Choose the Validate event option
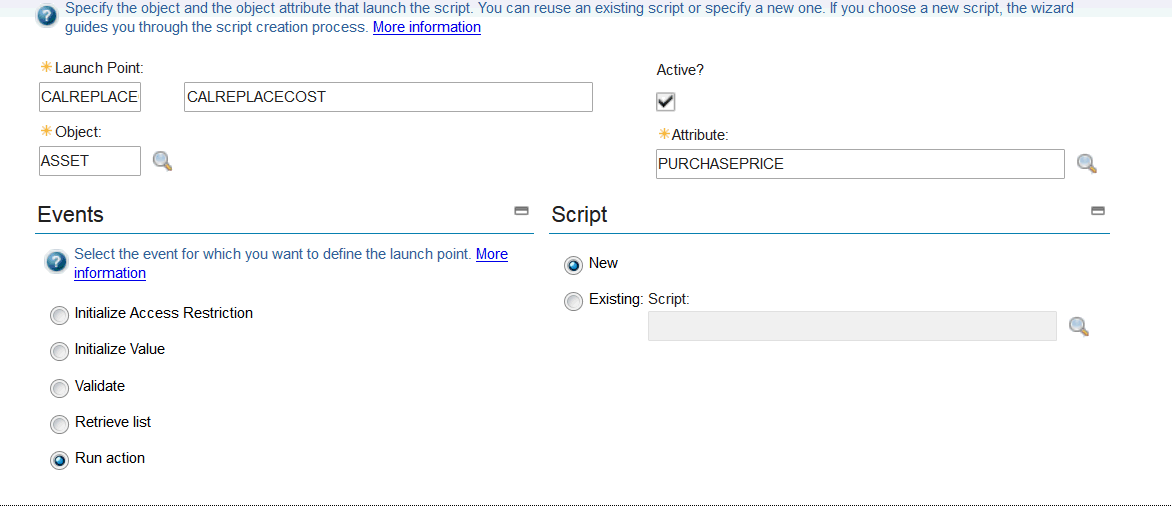 pyautogui.click(x=60, y=388)
